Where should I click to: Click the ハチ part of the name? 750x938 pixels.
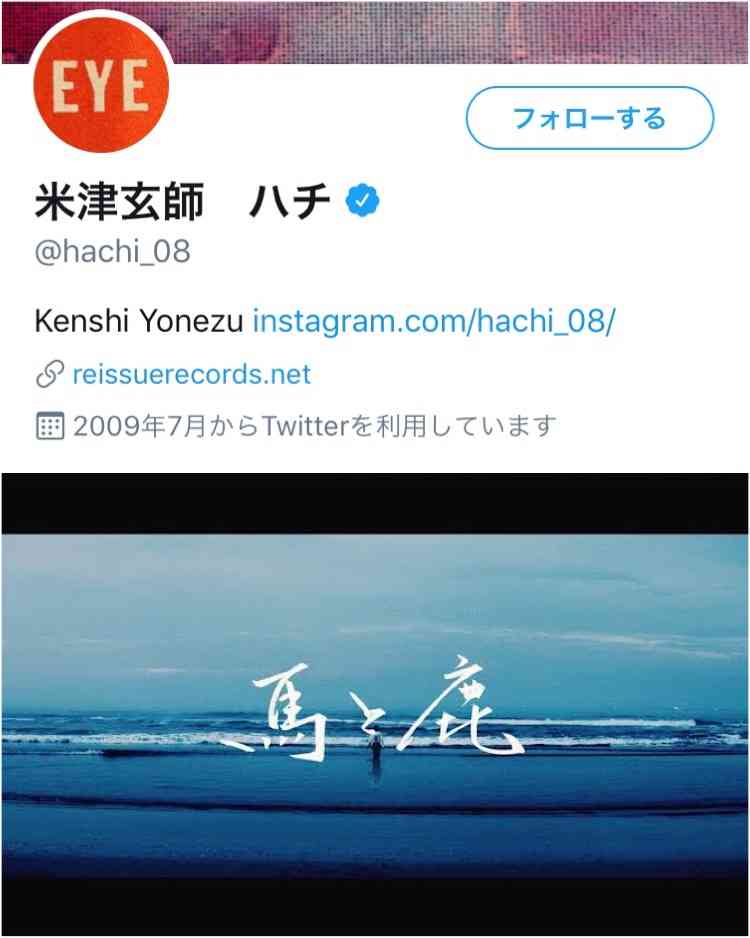tap(290, 202)
